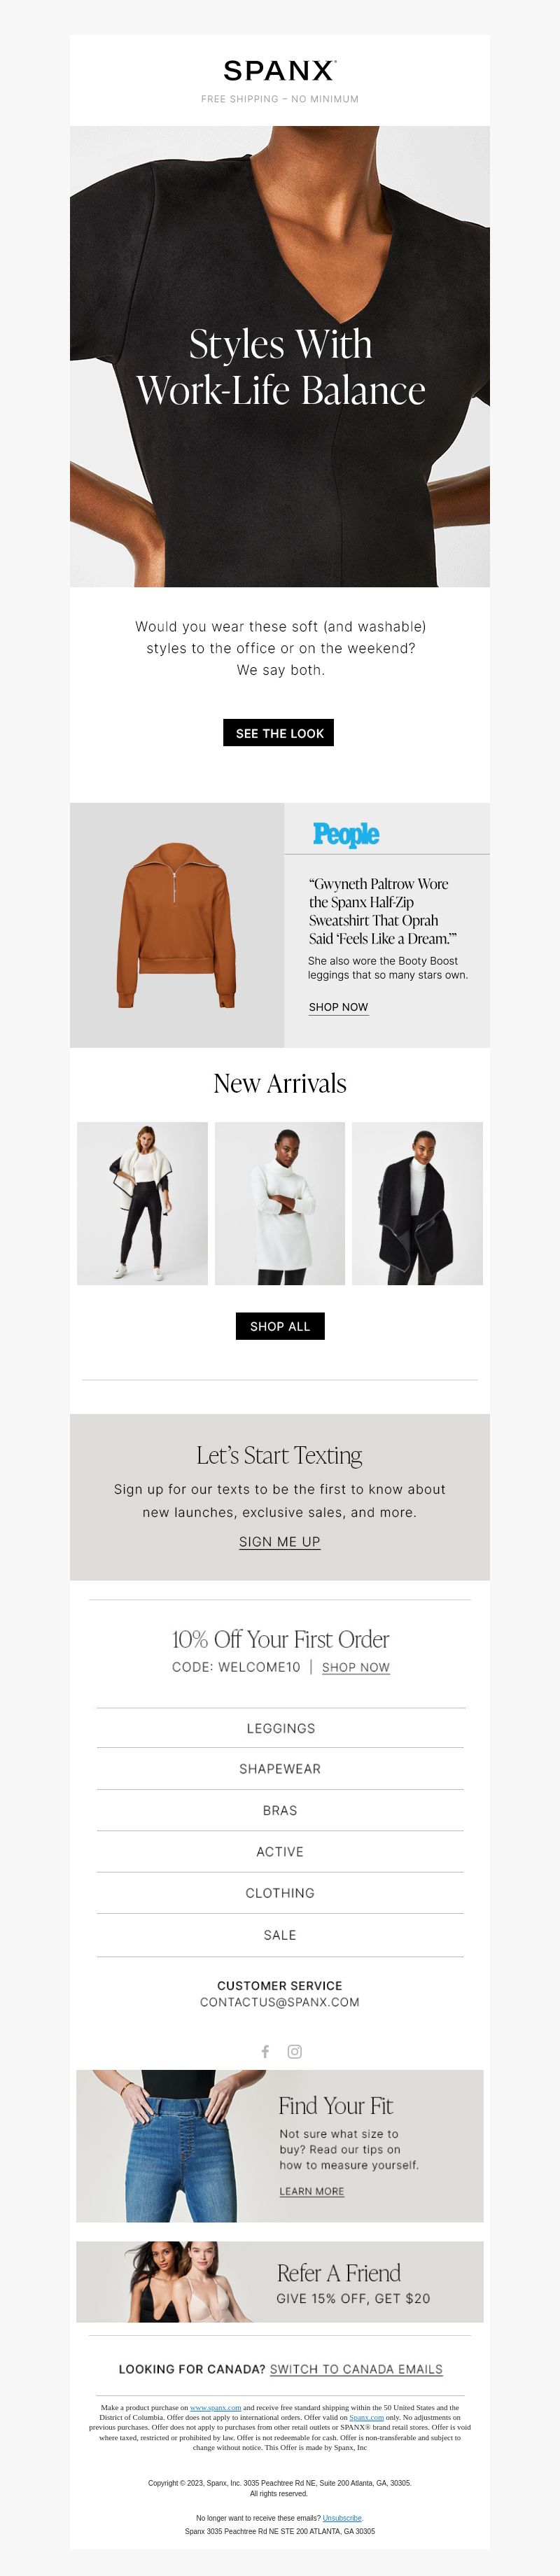
Task: Open the white turtleneck new arrival photo
Action: pos(280,1203)
